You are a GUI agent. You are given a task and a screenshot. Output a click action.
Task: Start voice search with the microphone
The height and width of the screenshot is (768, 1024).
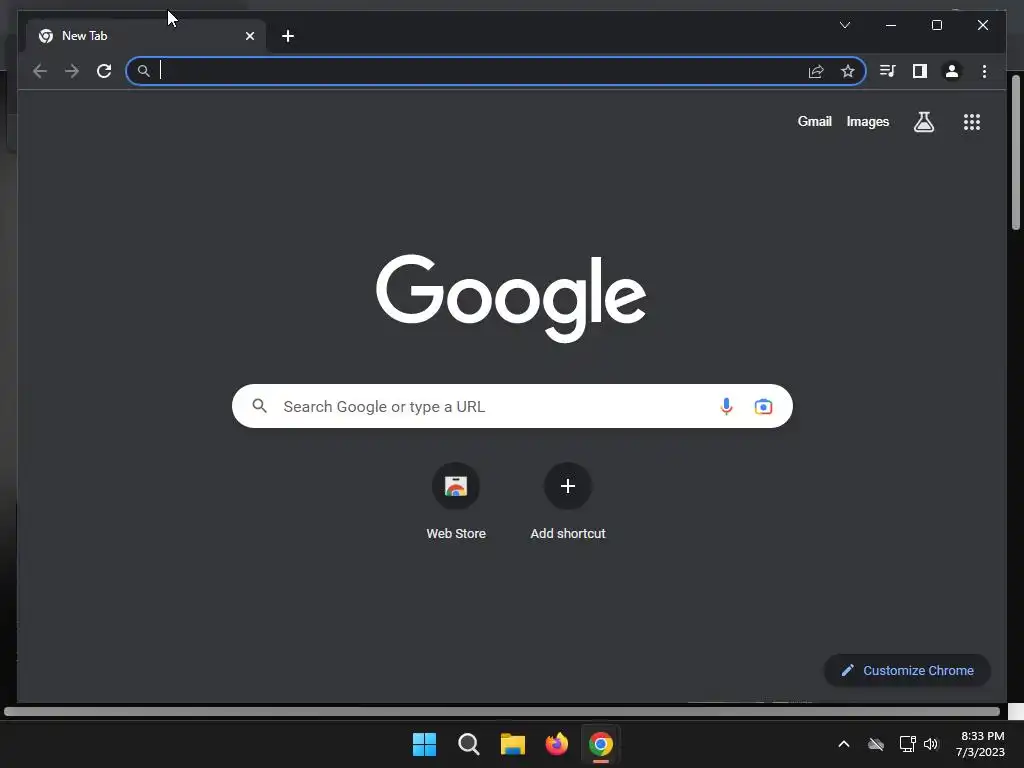[x=726, y=406]
